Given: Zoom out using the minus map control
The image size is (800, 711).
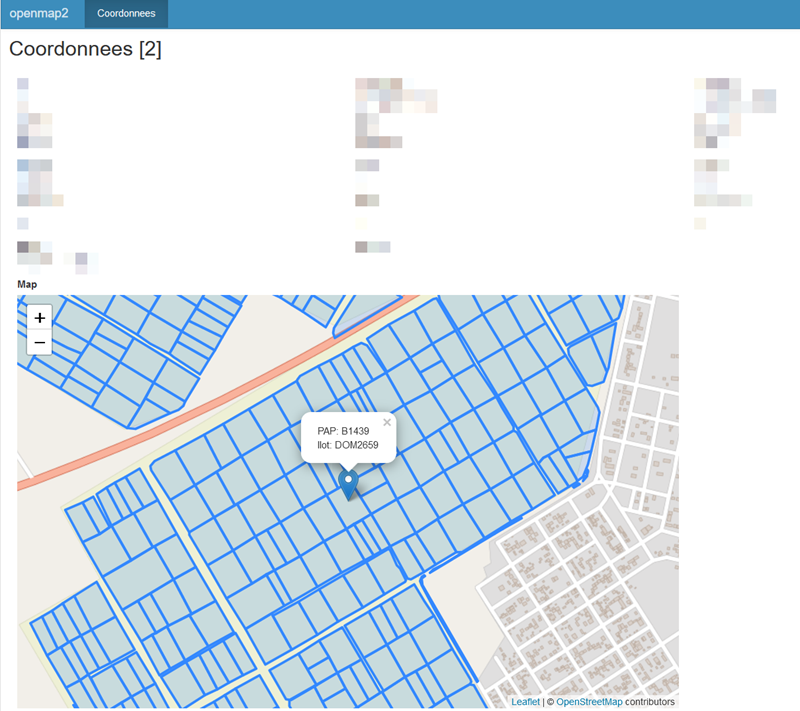Looking at the screenshot, I should pos(39,341).
